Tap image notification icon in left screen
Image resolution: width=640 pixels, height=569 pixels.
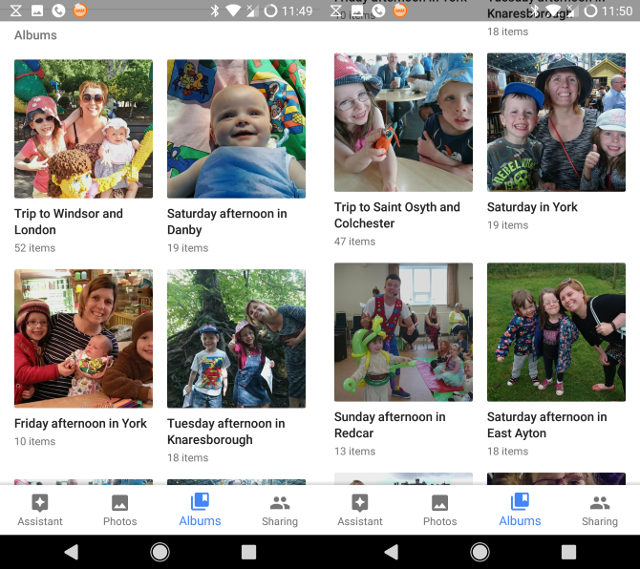tap(37, 11)
